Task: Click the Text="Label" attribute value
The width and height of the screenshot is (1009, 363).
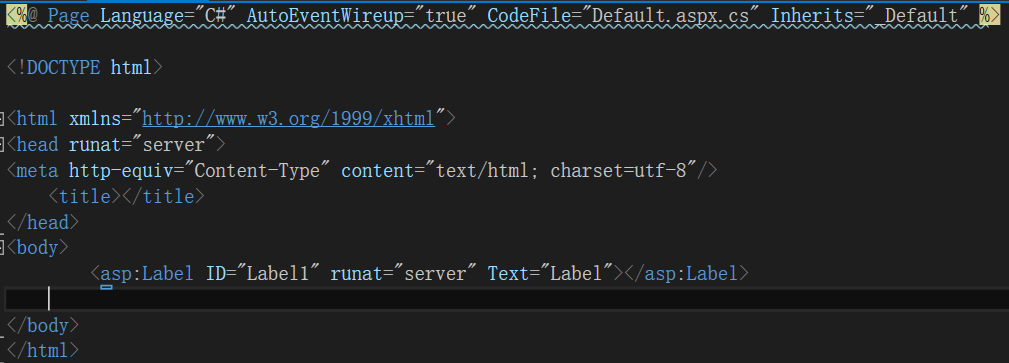Action: [x=576, y=274]
